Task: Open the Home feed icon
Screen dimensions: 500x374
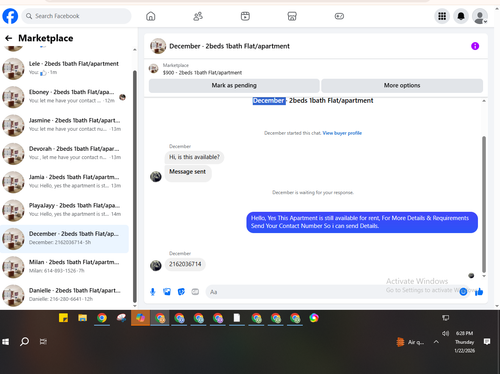Action: click(151, 16)
